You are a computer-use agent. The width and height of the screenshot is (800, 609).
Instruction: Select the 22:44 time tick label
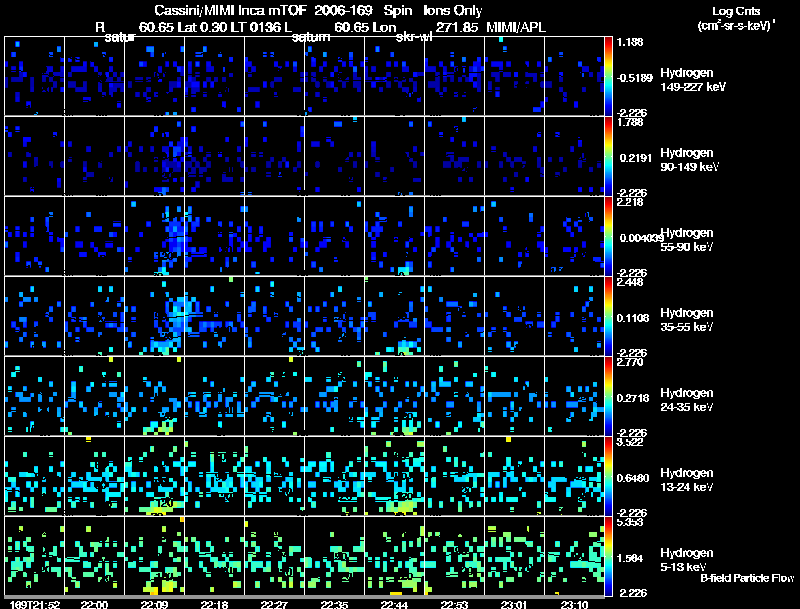point(395,604)
